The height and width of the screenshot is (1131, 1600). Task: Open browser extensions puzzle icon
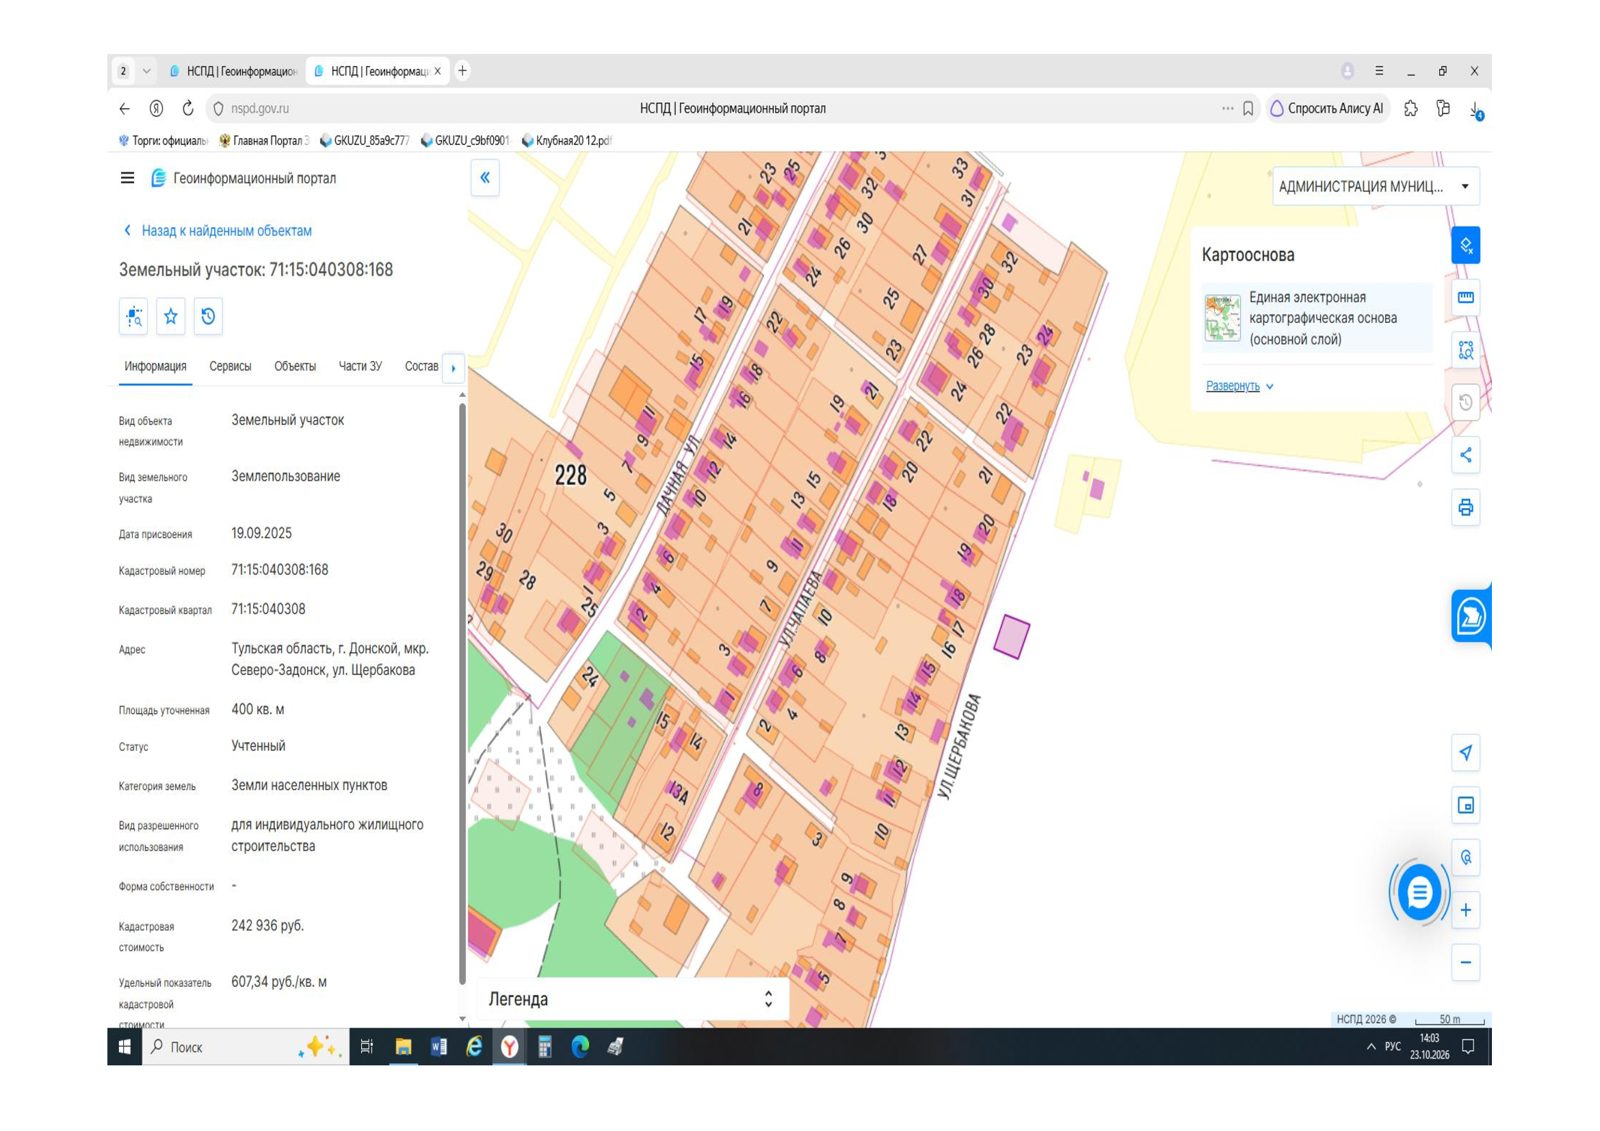pyautogui.click(x=1411, y=108)
